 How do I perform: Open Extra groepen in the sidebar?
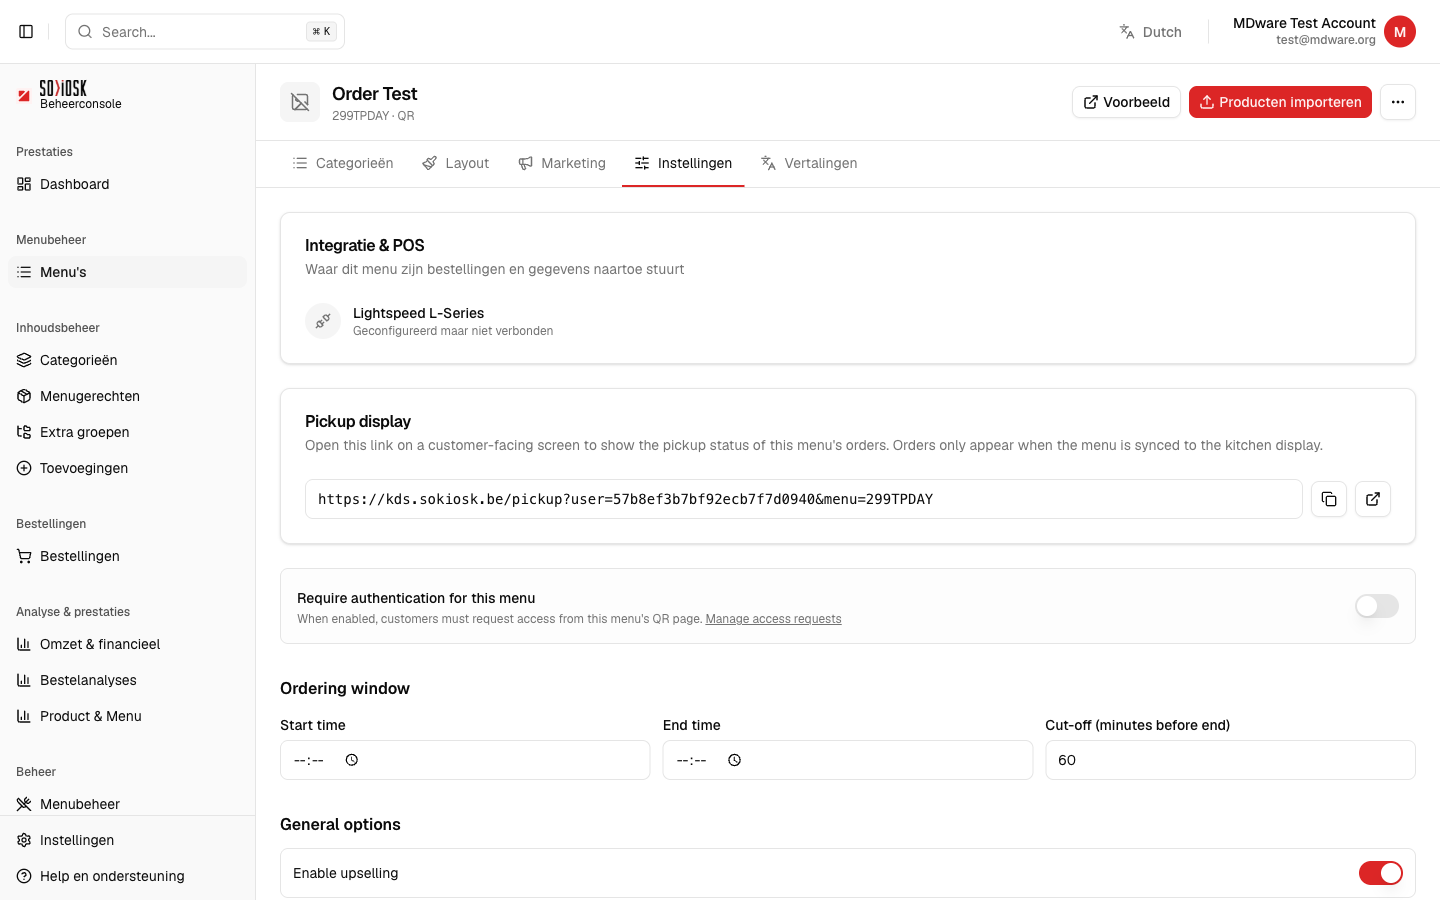click(127, 432)
